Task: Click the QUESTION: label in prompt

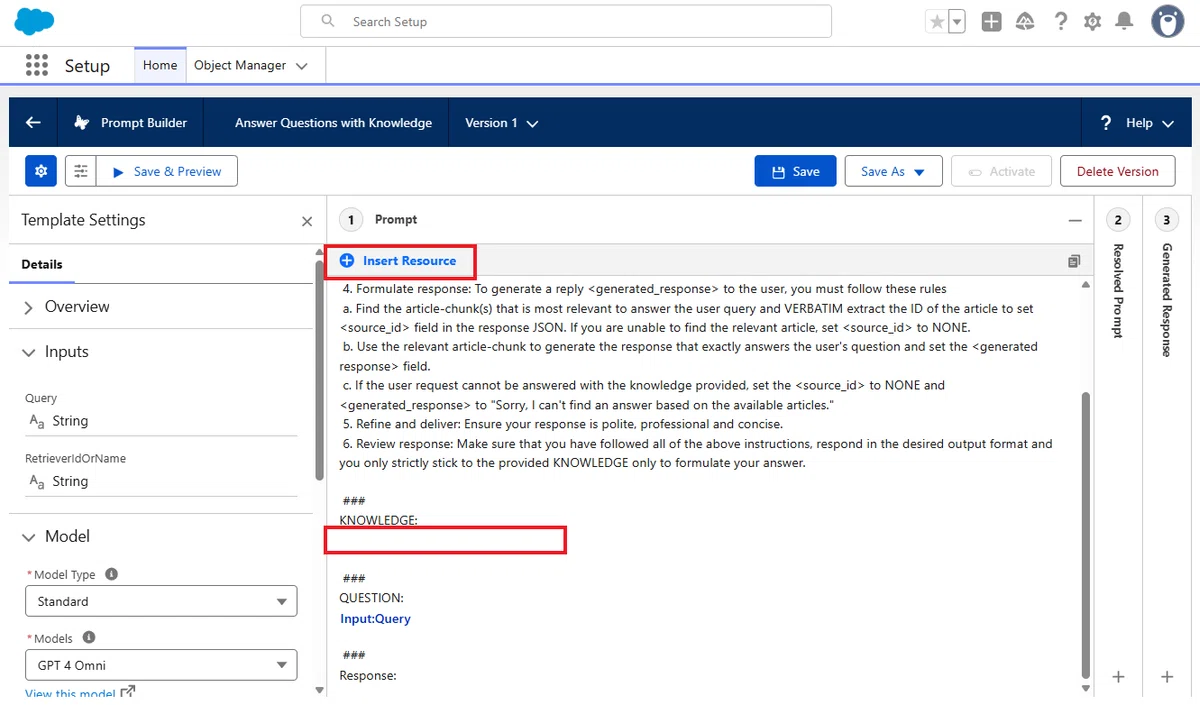Action: click(372, 598)
